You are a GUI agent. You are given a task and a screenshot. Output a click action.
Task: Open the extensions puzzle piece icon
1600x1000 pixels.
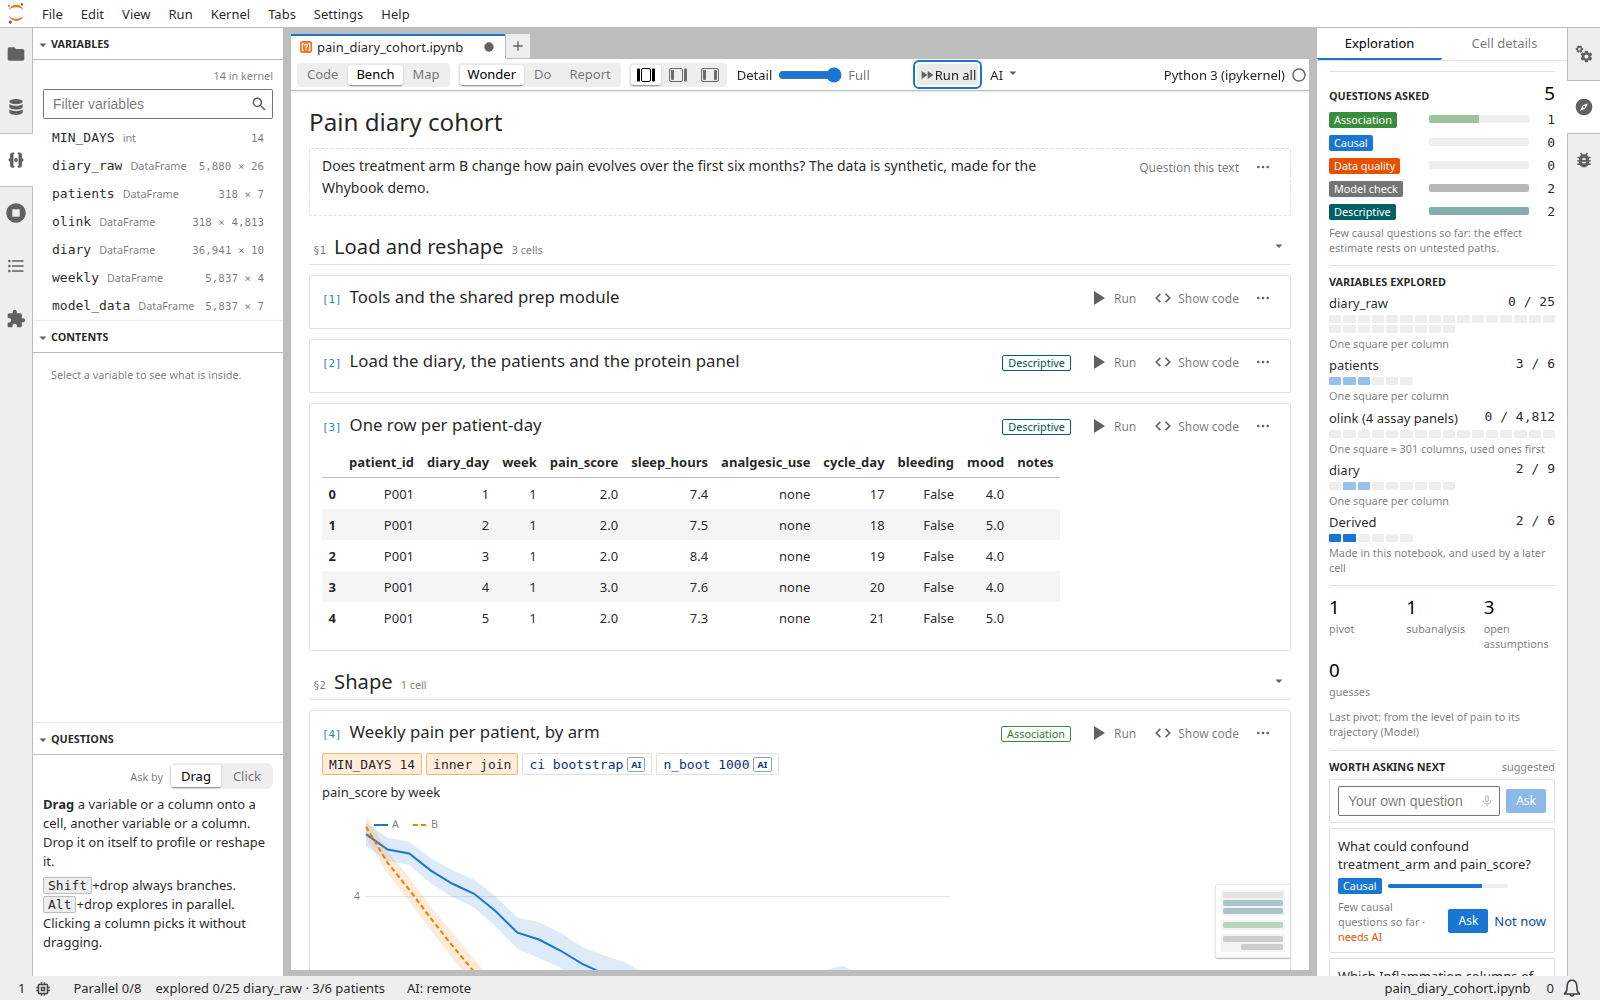16,319
